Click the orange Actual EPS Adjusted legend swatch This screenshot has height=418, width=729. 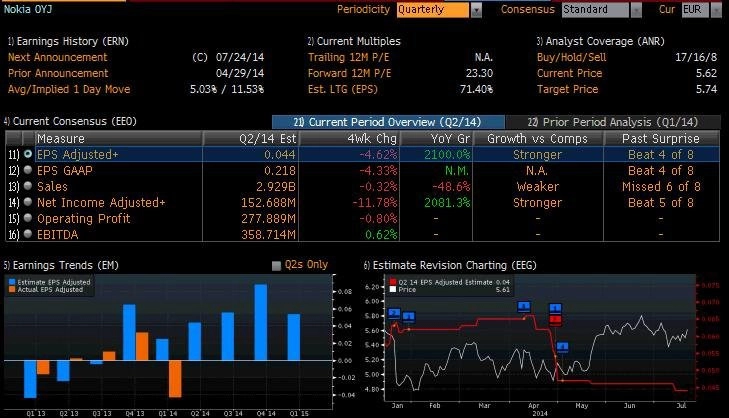click(12, 289)
